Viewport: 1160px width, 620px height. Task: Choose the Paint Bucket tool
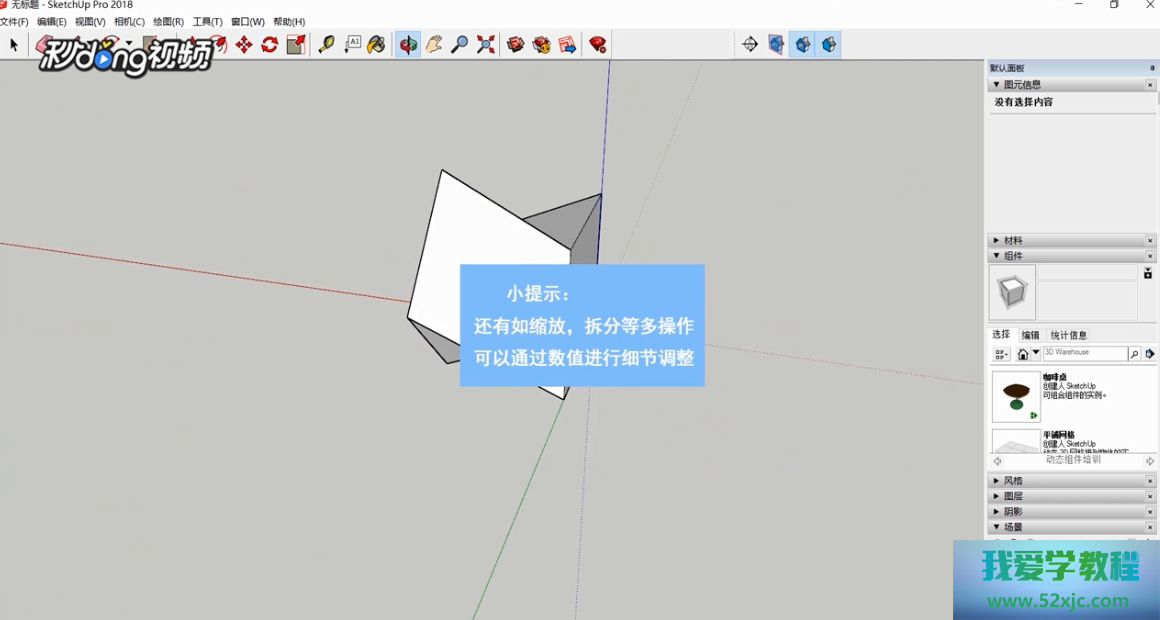[x=376, y=45]
